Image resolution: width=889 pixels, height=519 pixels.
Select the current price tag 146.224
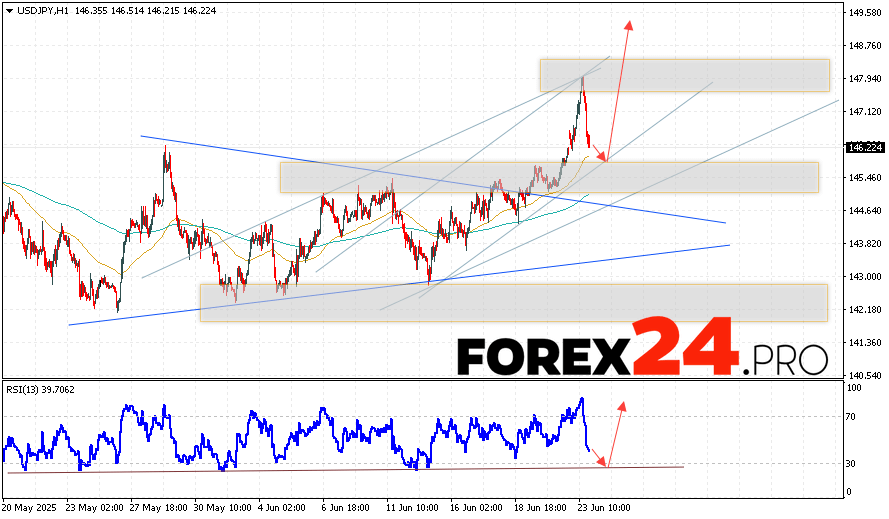(863, 147)
